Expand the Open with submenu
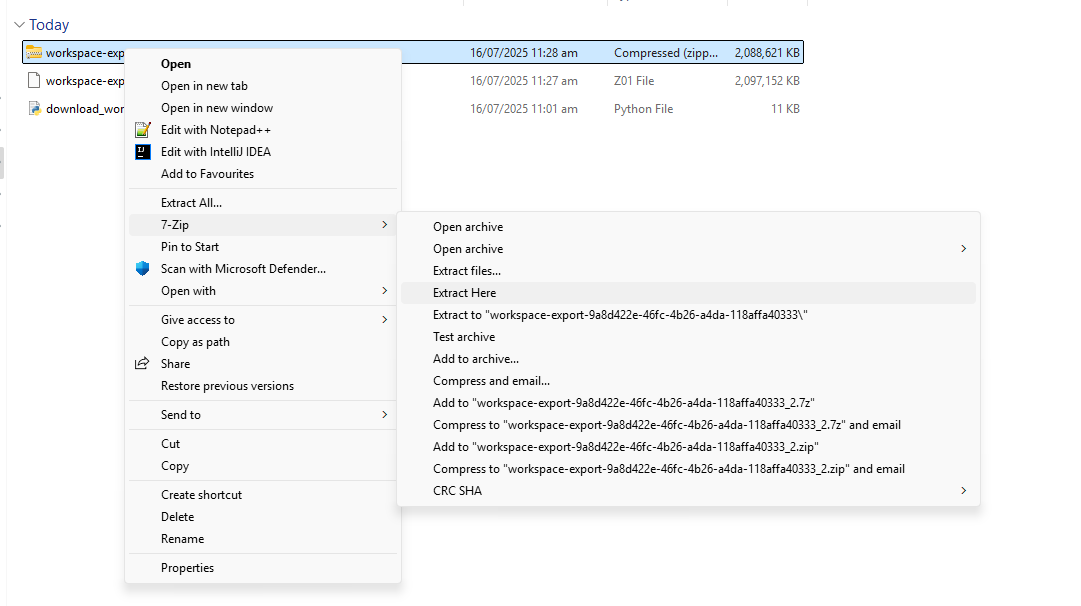The image size is (1081, 606). click(384, 291)
